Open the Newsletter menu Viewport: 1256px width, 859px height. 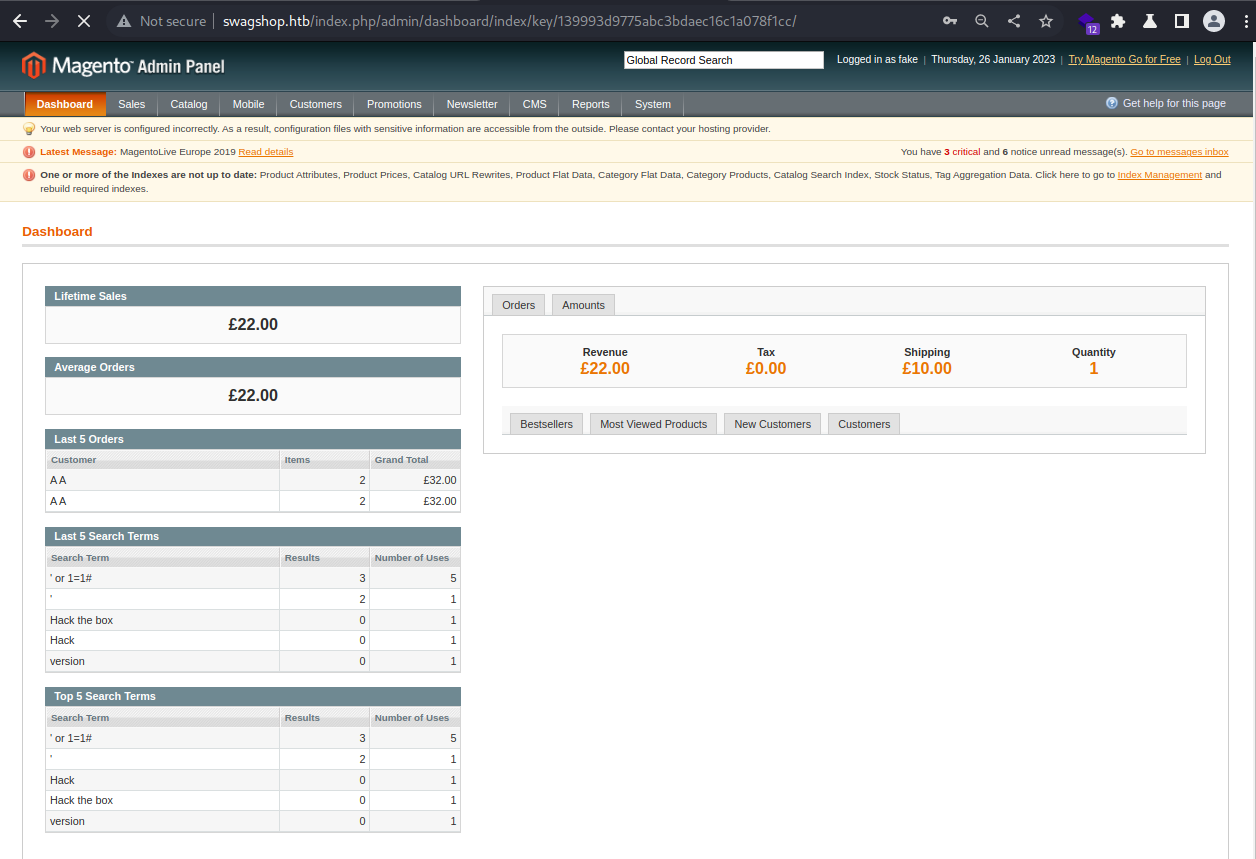[x=472, y=104]
